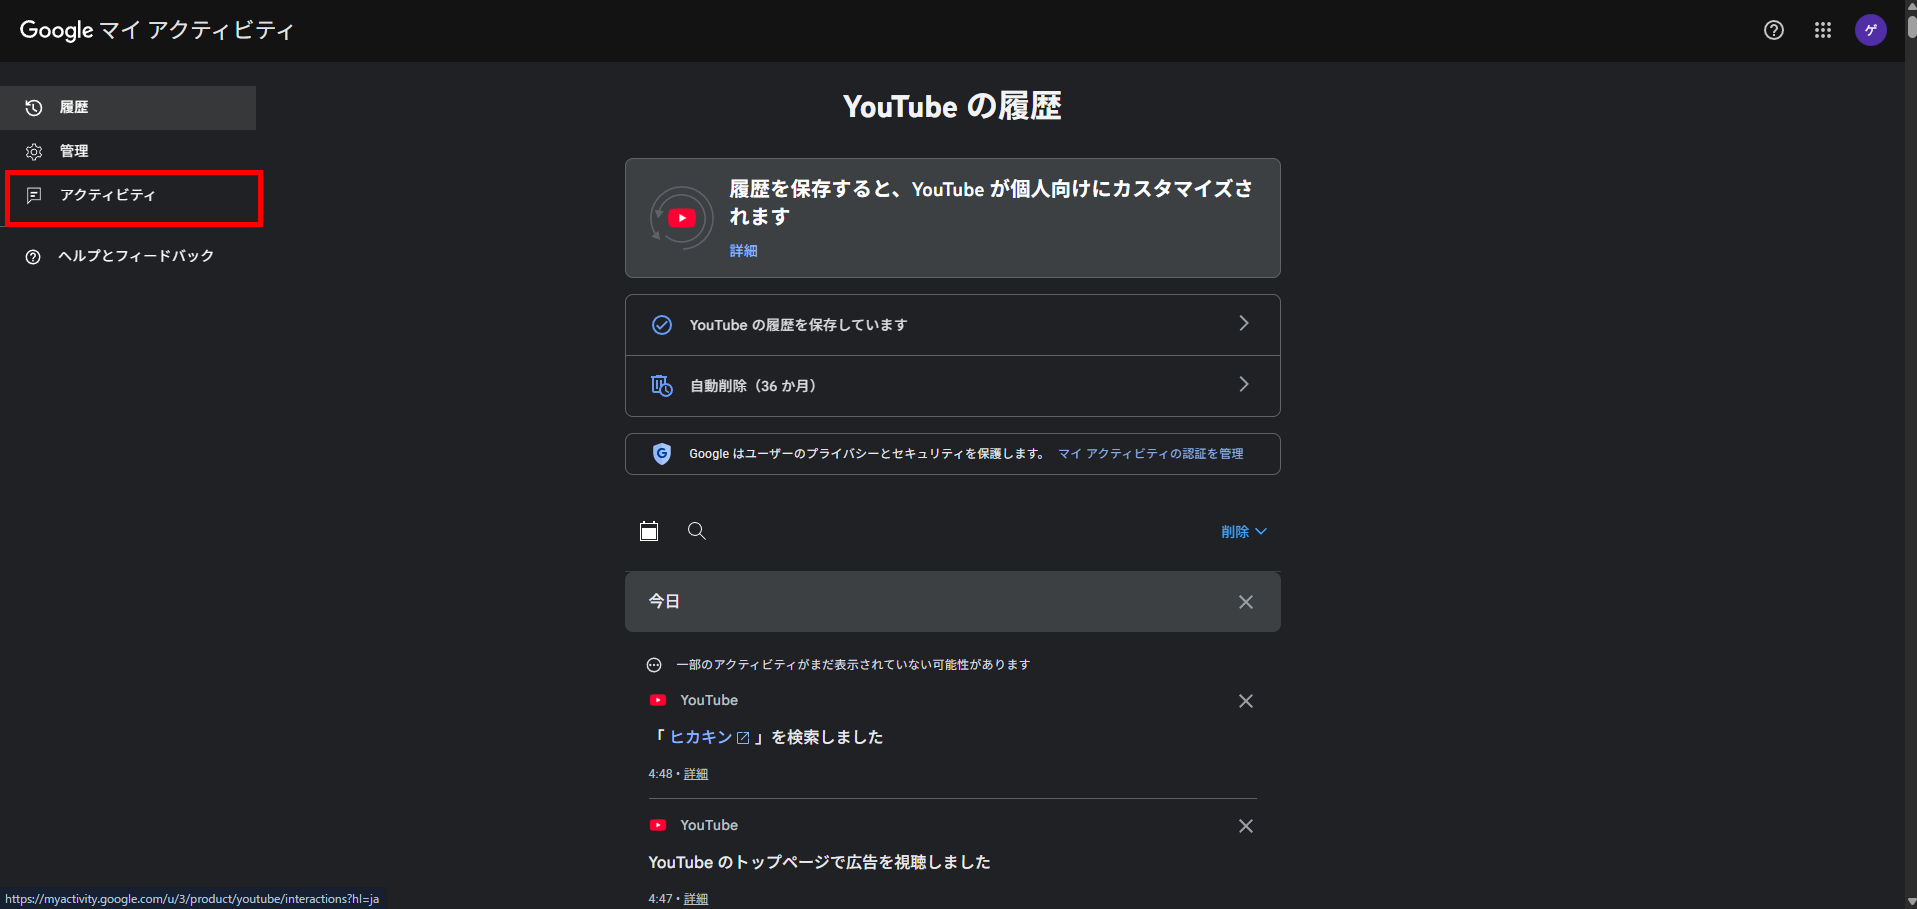Click the pending activity notice icon
This screenshot has height=909, width=1917.
654,665
